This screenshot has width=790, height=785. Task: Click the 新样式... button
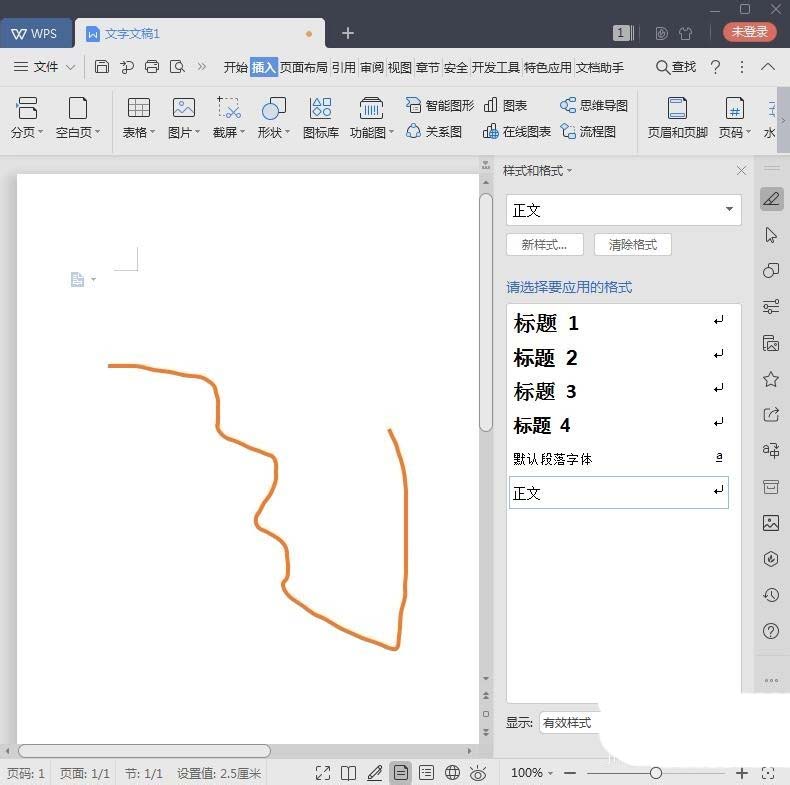pos(545,245)
